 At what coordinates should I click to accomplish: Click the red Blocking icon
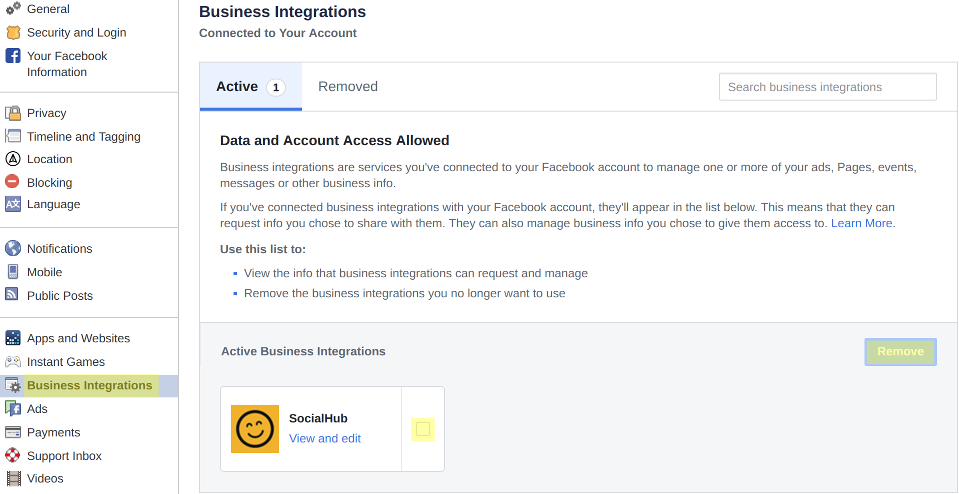click(13, 182)
